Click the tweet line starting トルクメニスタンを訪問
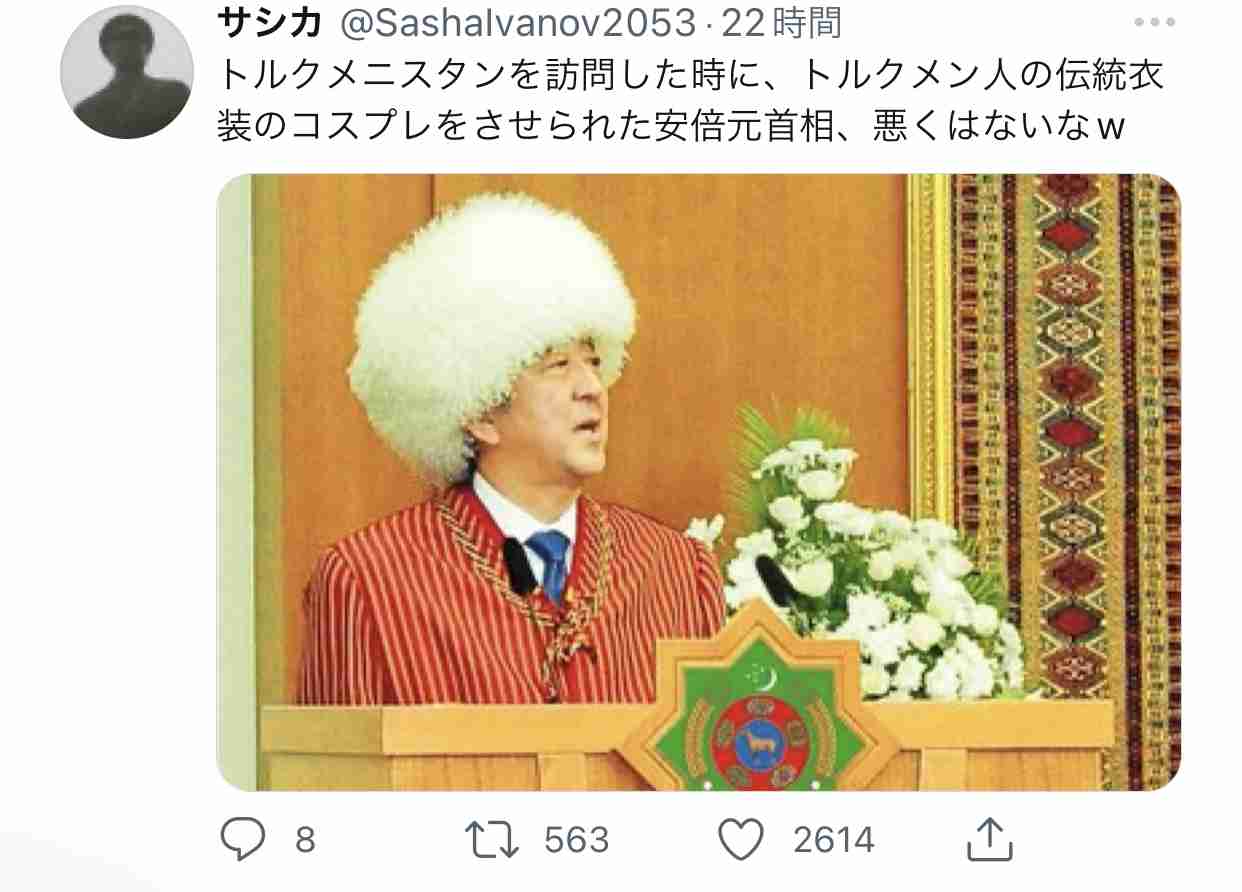 tap(691, 76)
